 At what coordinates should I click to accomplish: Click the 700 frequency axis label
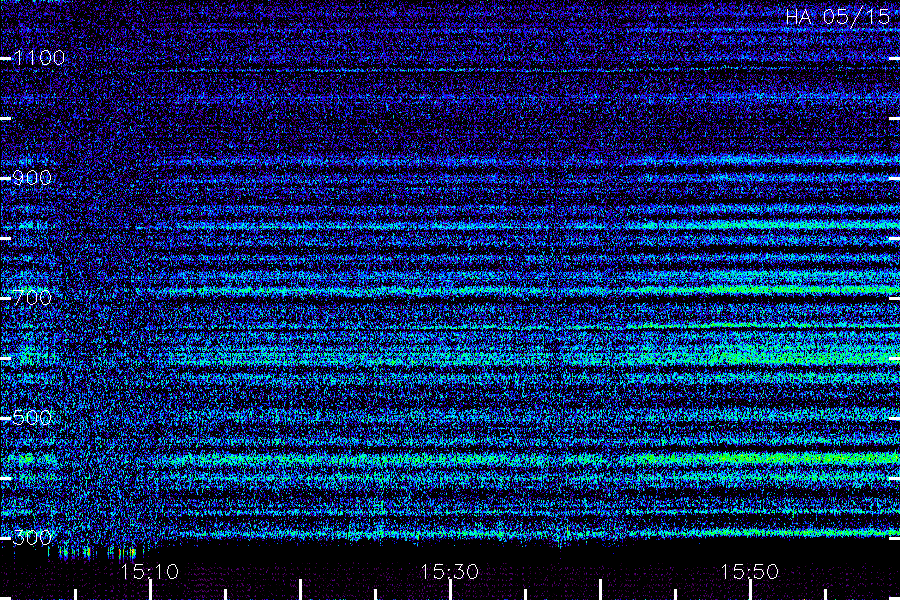[x=32, y=298]
